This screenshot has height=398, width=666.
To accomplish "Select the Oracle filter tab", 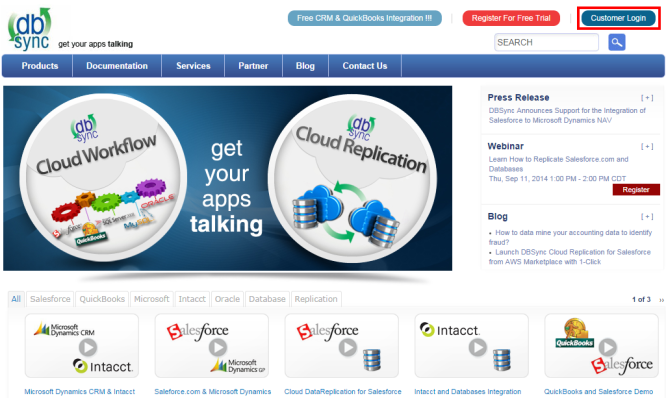I will point(227,299).
